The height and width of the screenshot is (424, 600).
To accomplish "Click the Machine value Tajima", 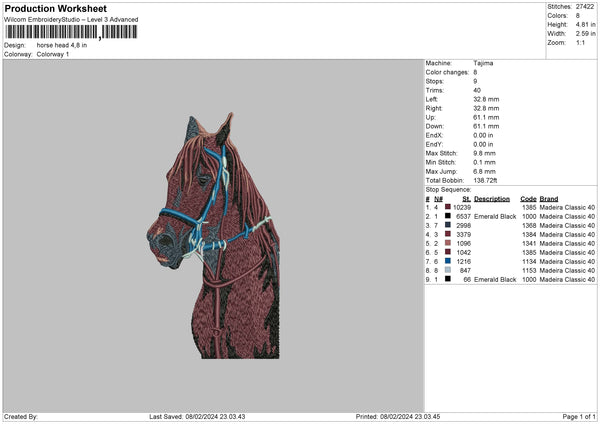I will click(483, 63).
